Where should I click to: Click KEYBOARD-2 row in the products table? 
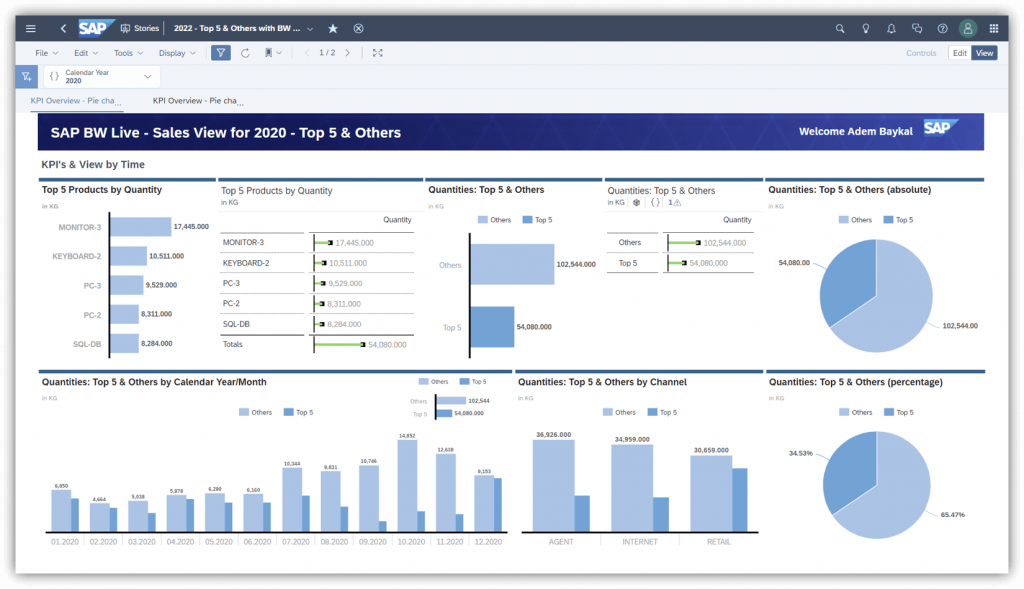(x=317, y=263)
